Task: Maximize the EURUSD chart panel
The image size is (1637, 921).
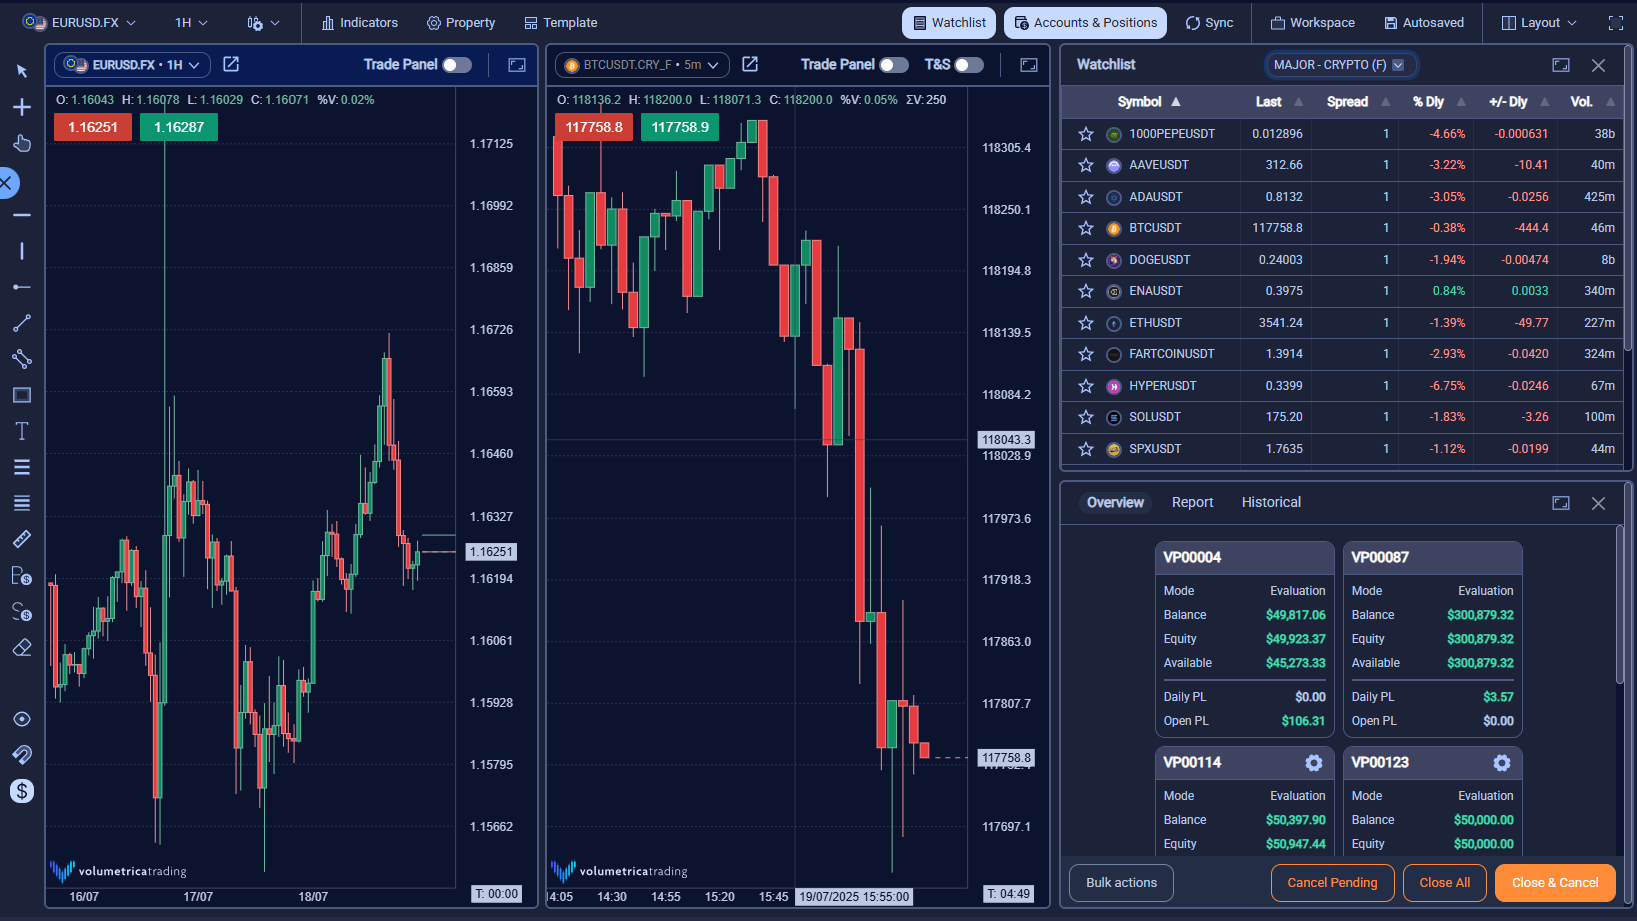Action: (517, 65)
